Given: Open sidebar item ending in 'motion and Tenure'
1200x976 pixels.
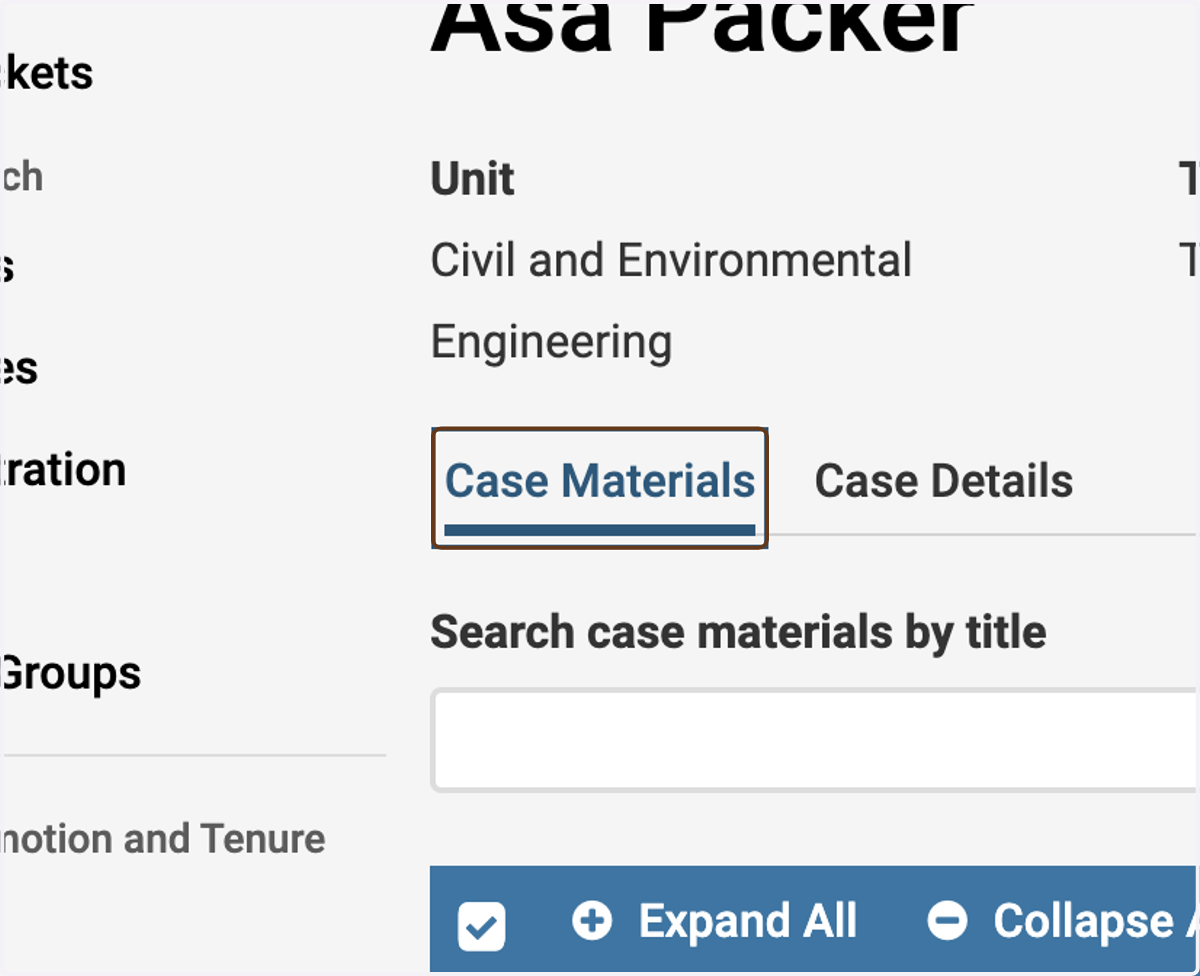Looking at the screenshot, I should pyautogui.click(x=162, y=838).
